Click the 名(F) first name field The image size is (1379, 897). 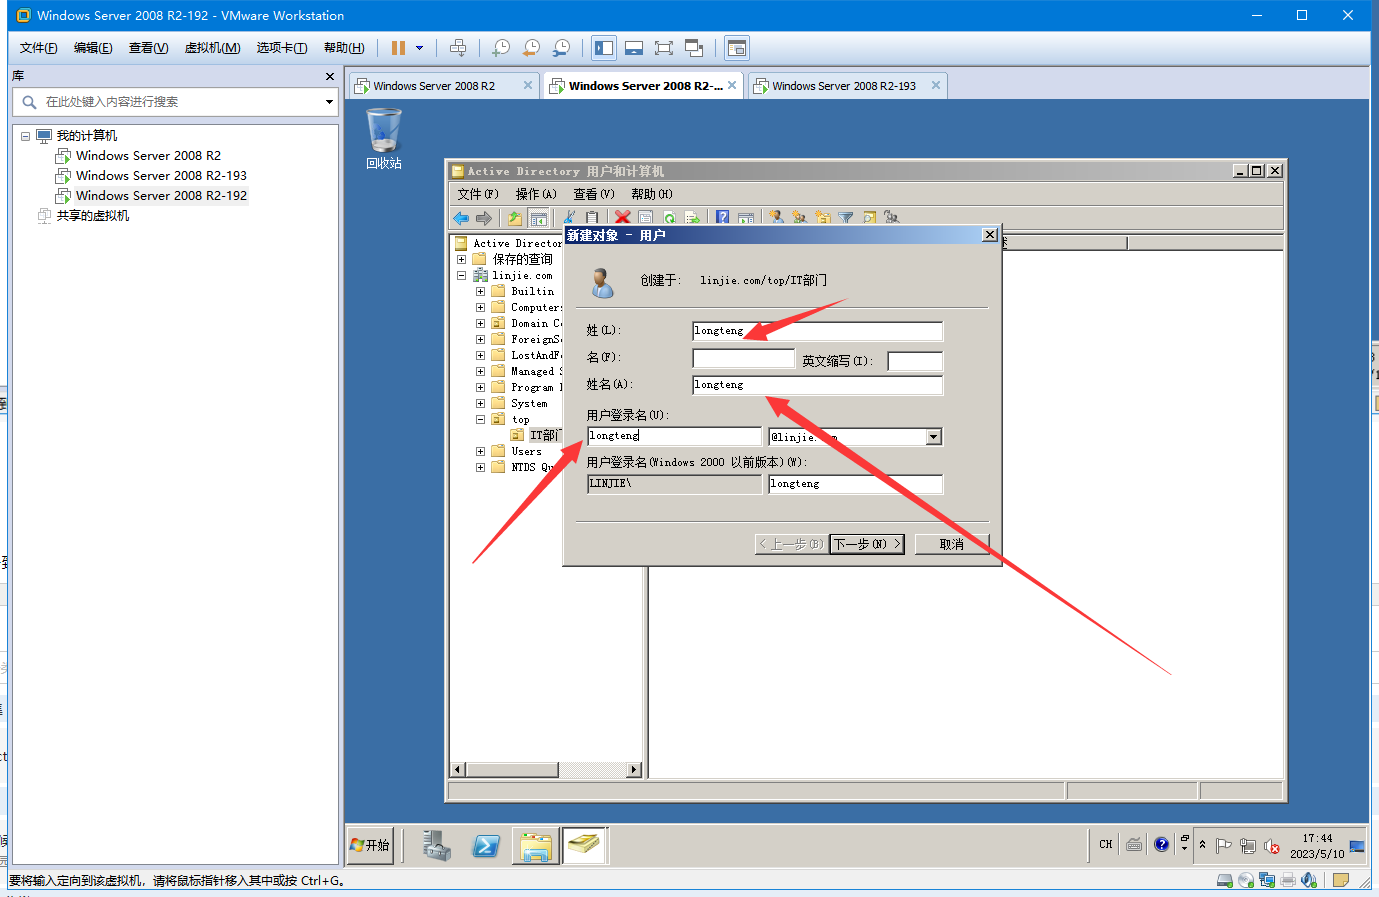pyautogui.click(x=743, y=358)
